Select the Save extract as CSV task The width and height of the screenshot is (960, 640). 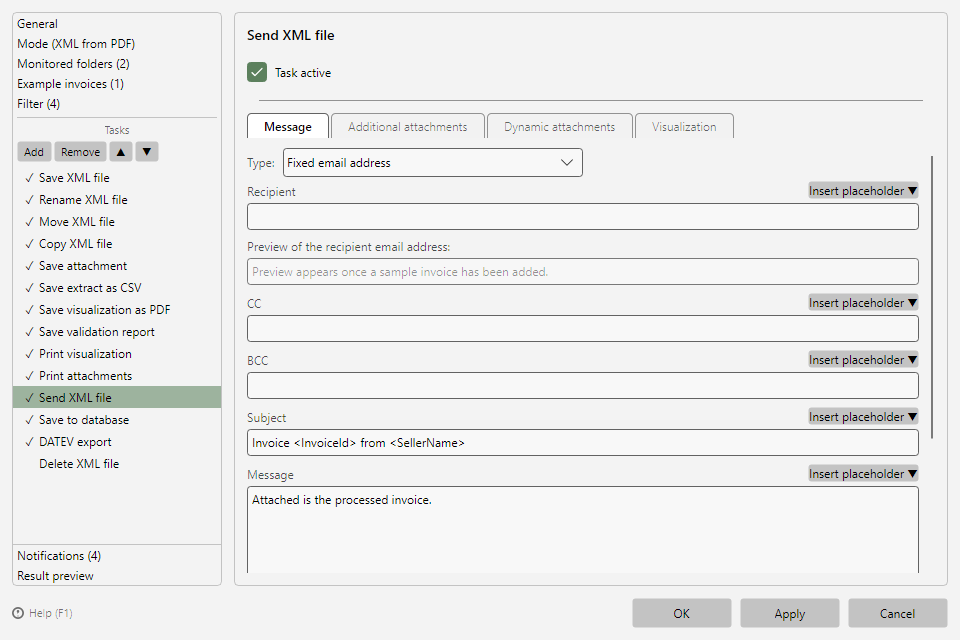pyautogui.click(x=117, y=288)
